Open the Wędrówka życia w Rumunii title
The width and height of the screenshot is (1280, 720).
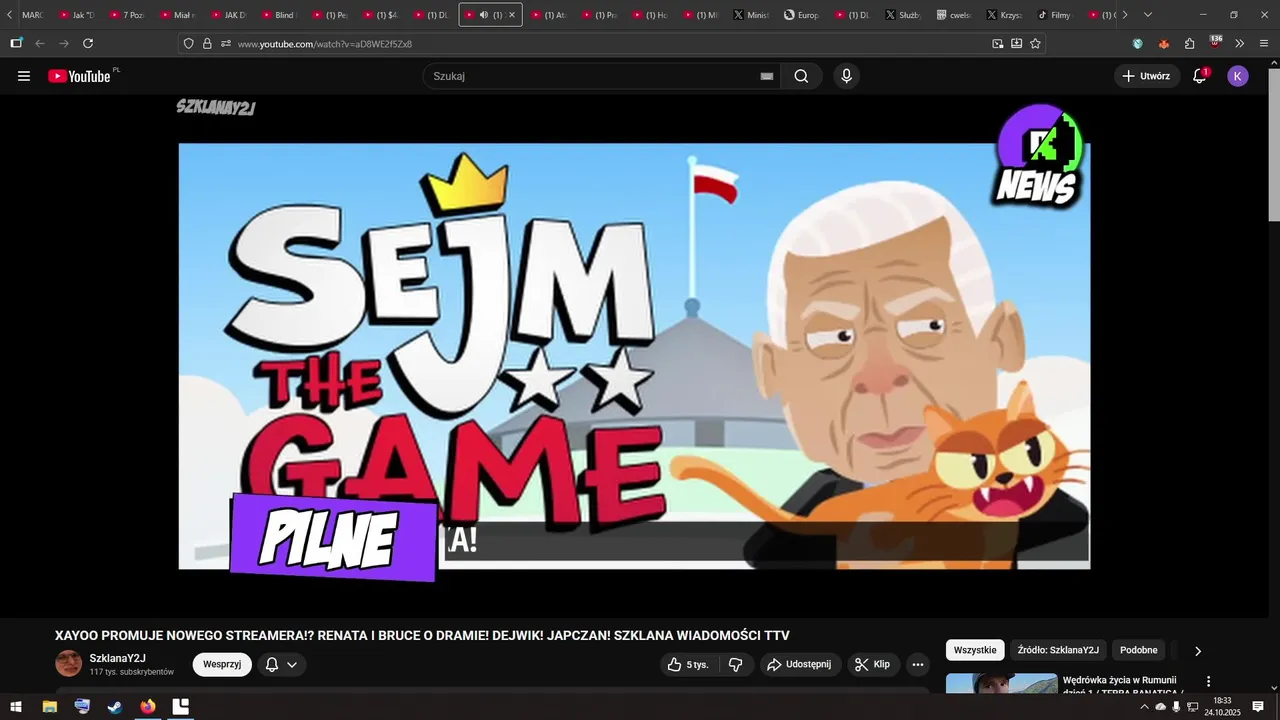[x=1125, y=685]
